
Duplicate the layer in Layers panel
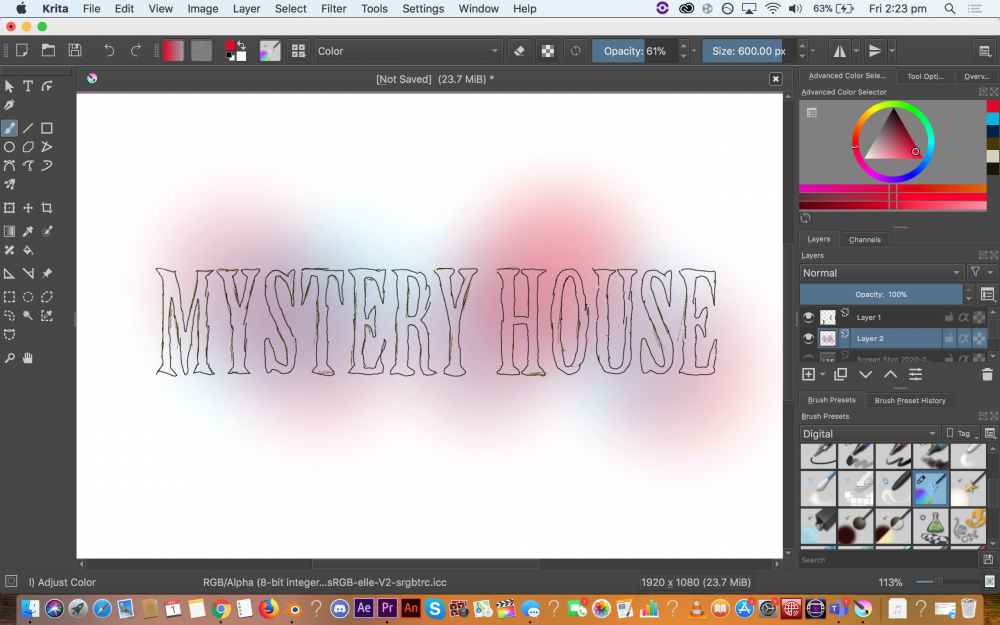coord(841,375)
